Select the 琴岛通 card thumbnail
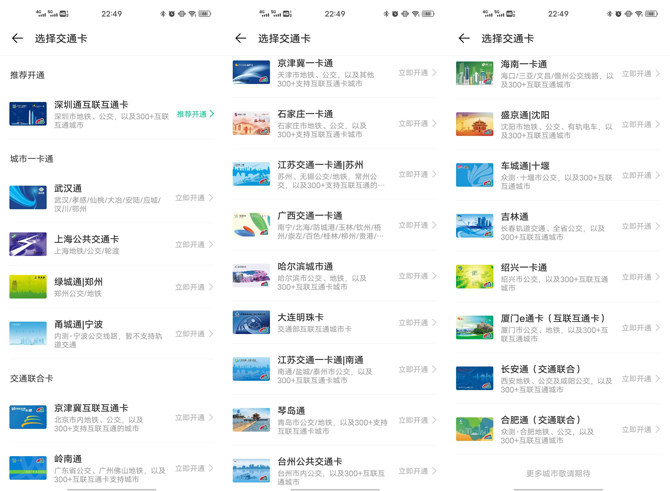 point(251,420)
